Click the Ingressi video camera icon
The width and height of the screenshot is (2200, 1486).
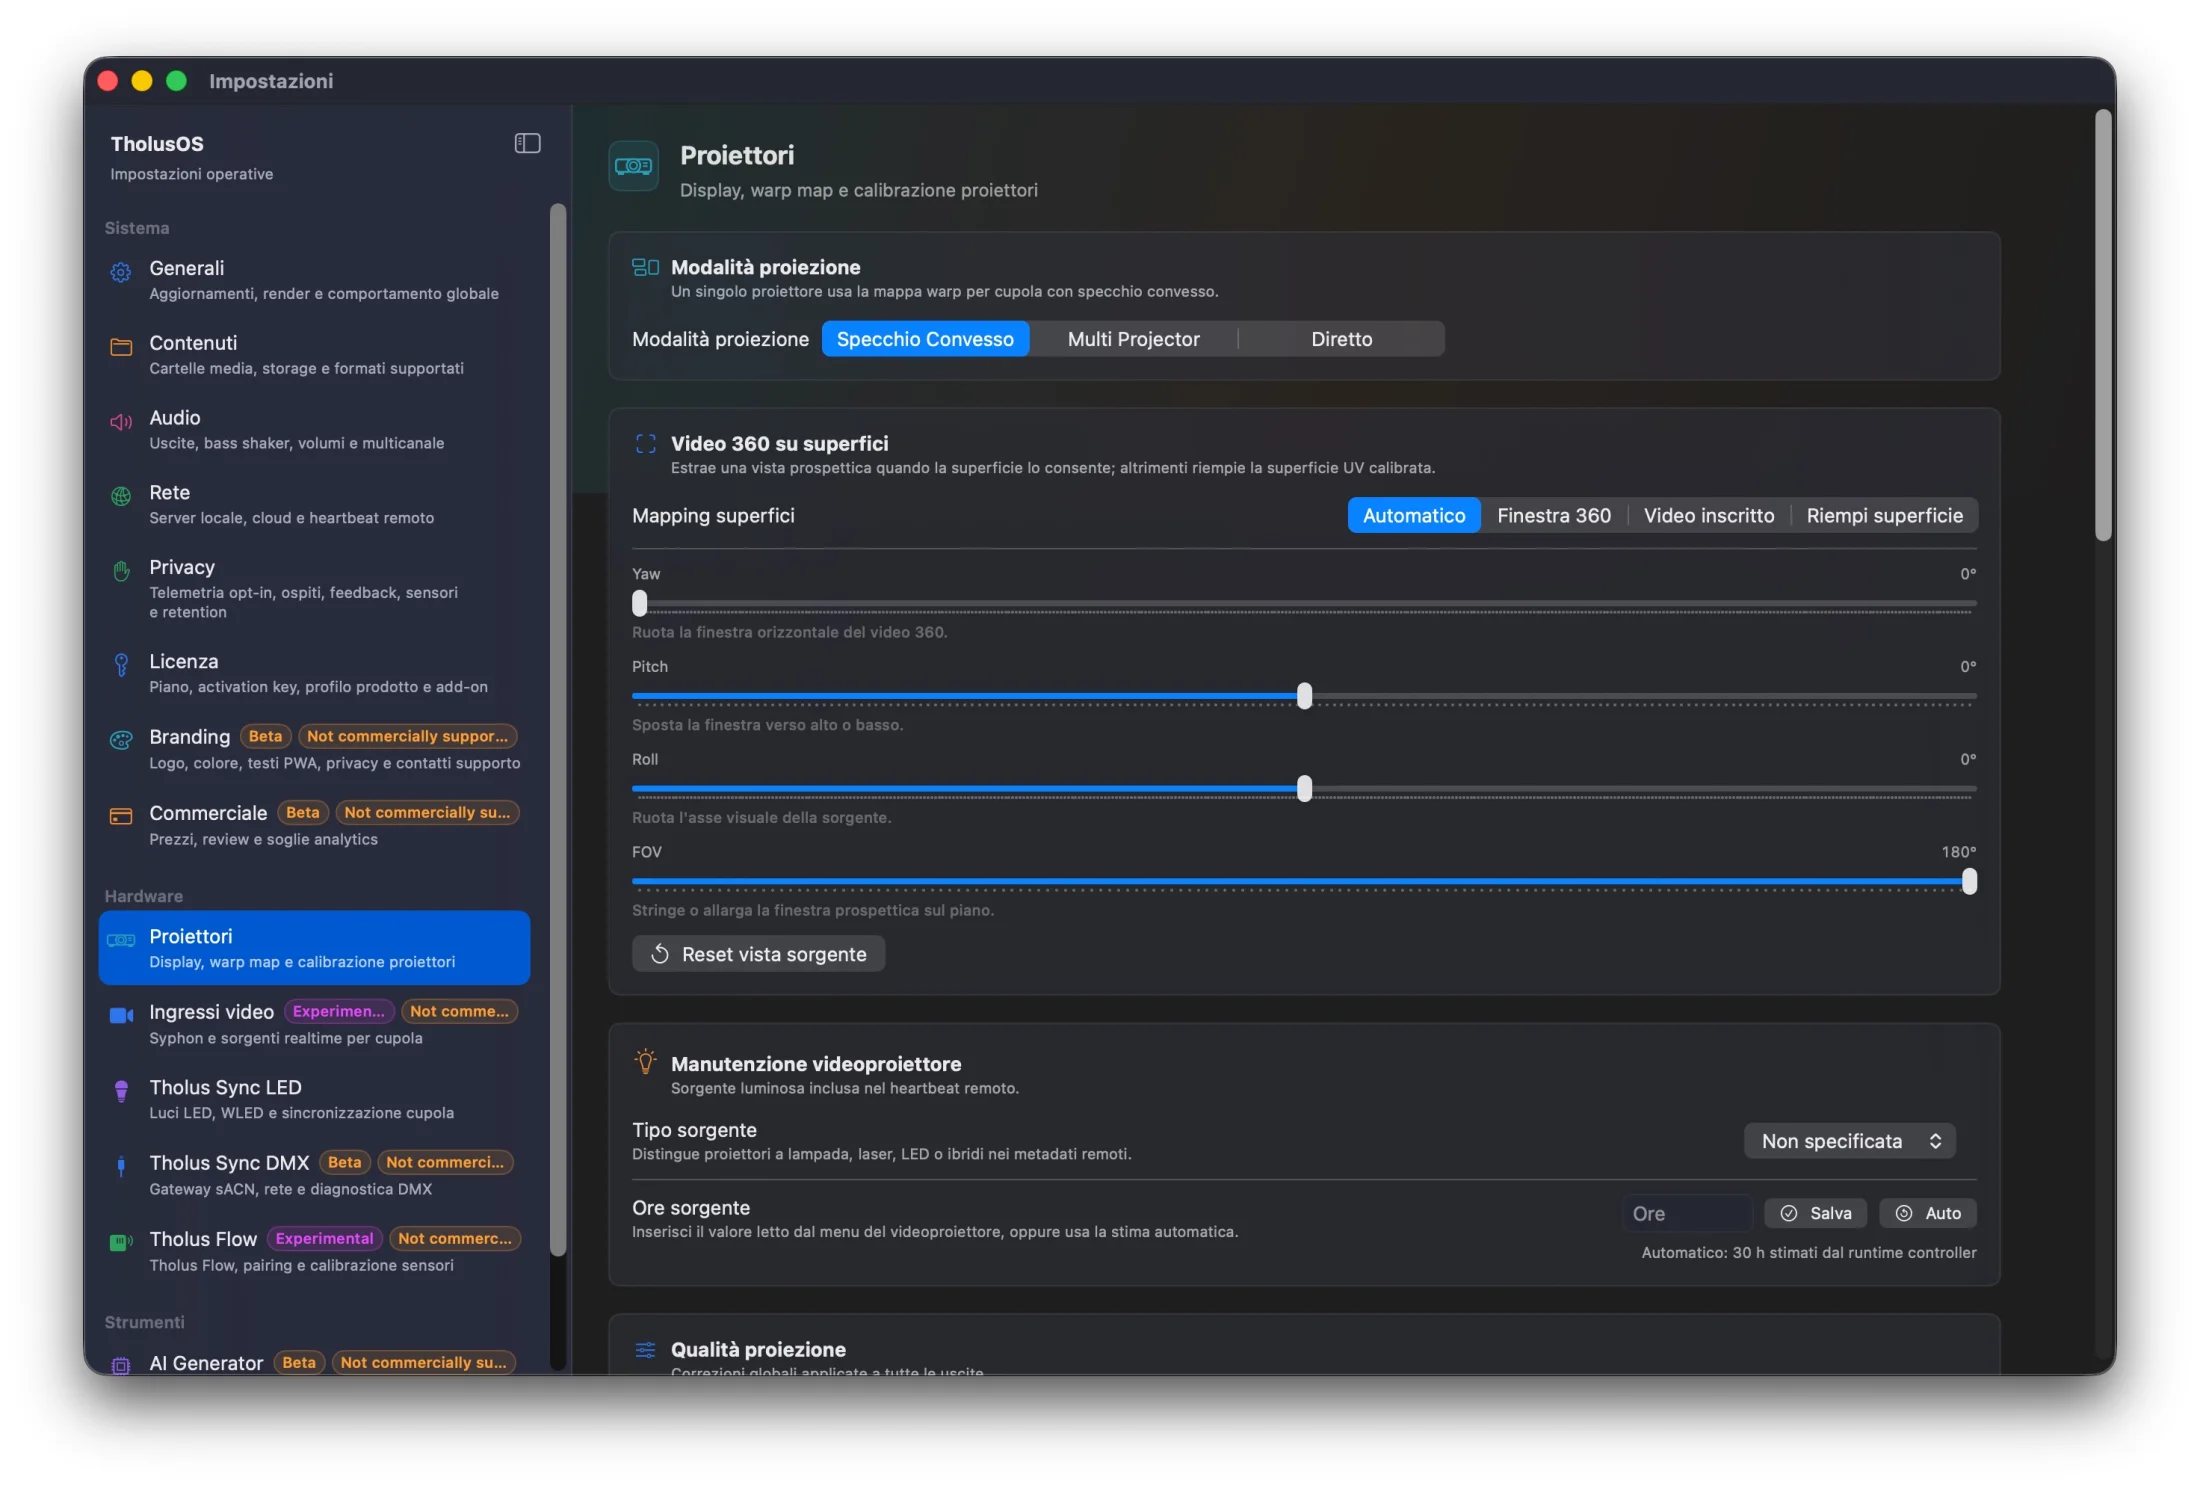(121, 1015)
